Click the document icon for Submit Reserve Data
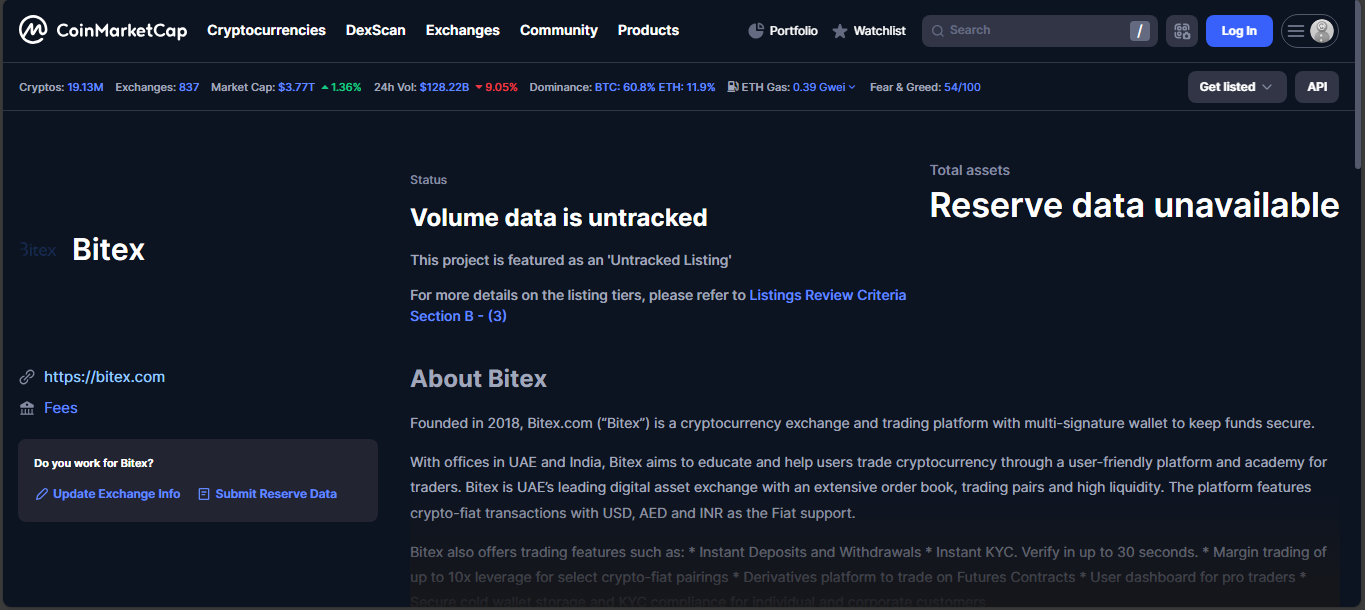 [x=204, y=494]
